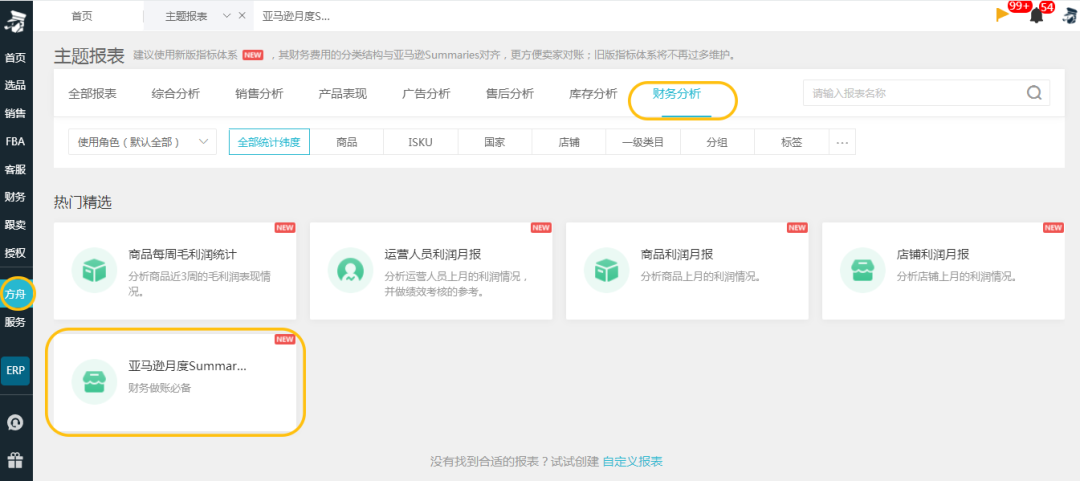Viewport: 1080px width, 481px height.
Task: Open the bell alerts icon
Action: coord(1036,15)
